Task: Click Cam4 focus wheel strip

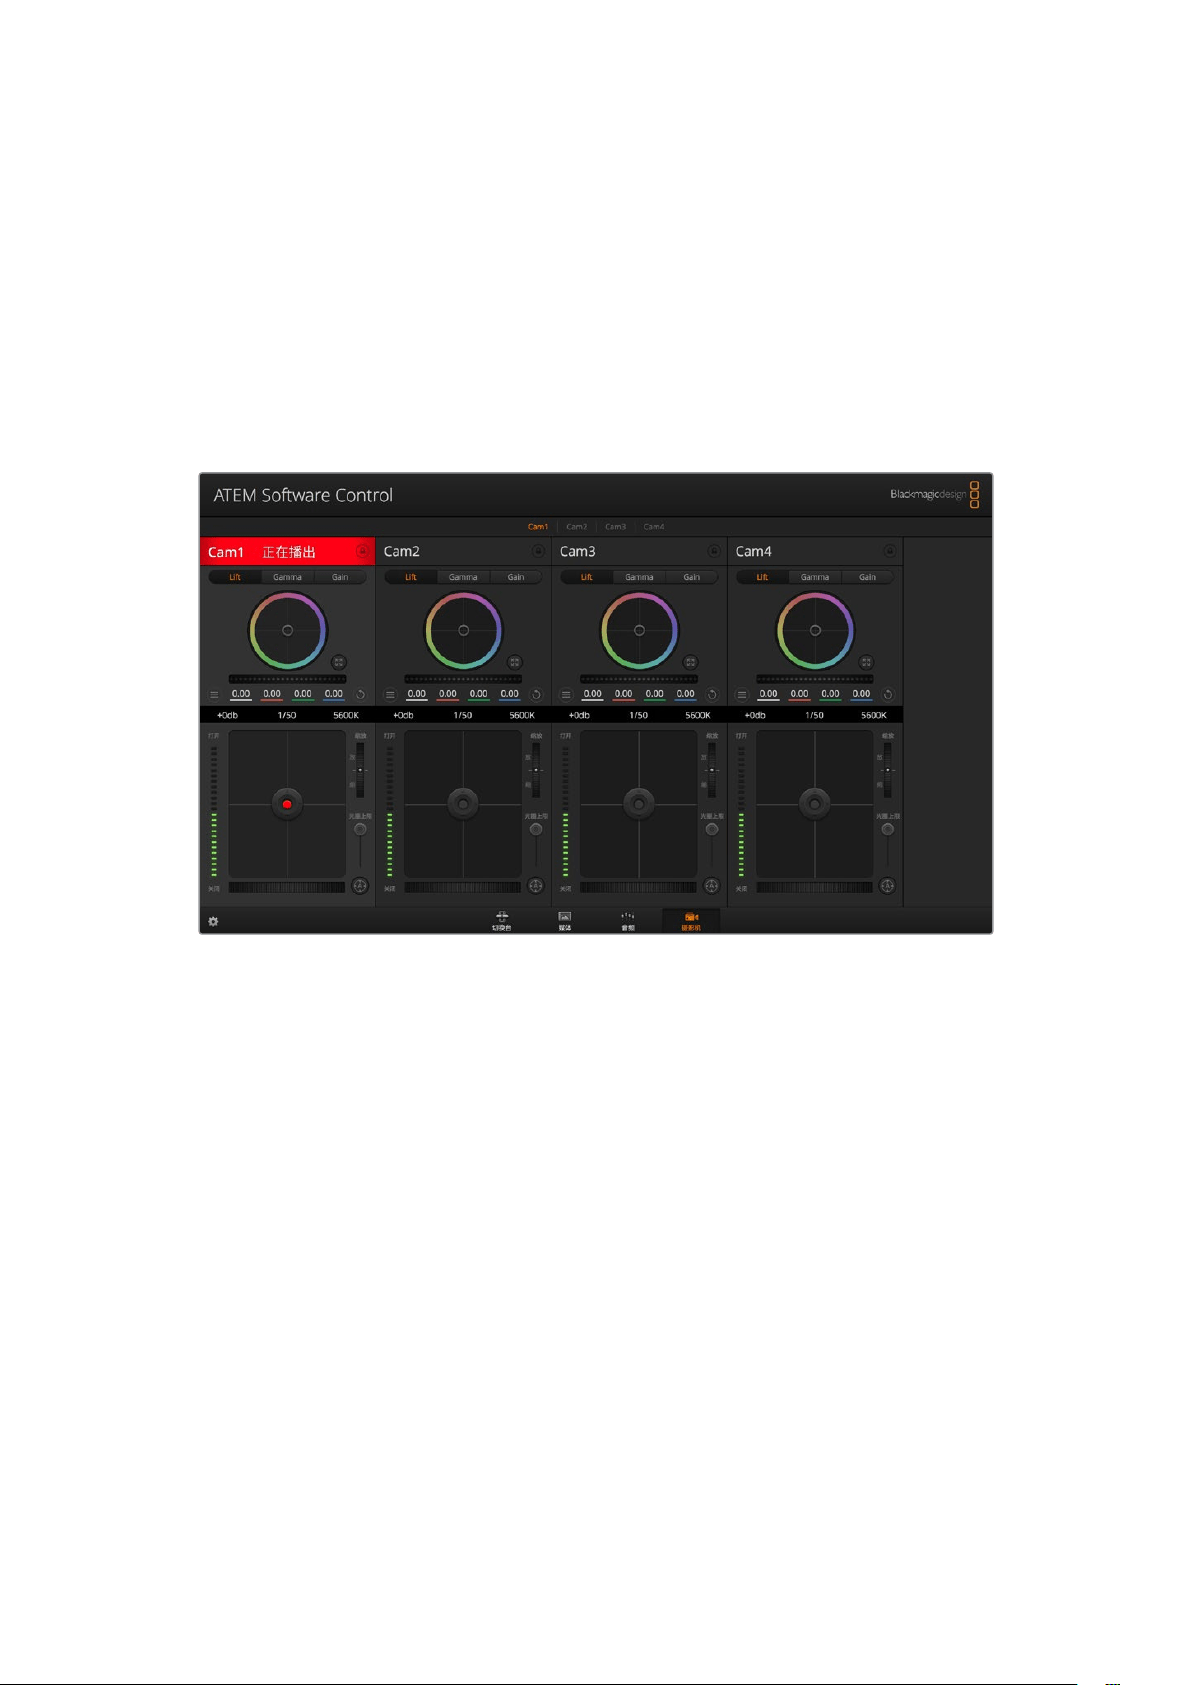Action: point(815,887)
